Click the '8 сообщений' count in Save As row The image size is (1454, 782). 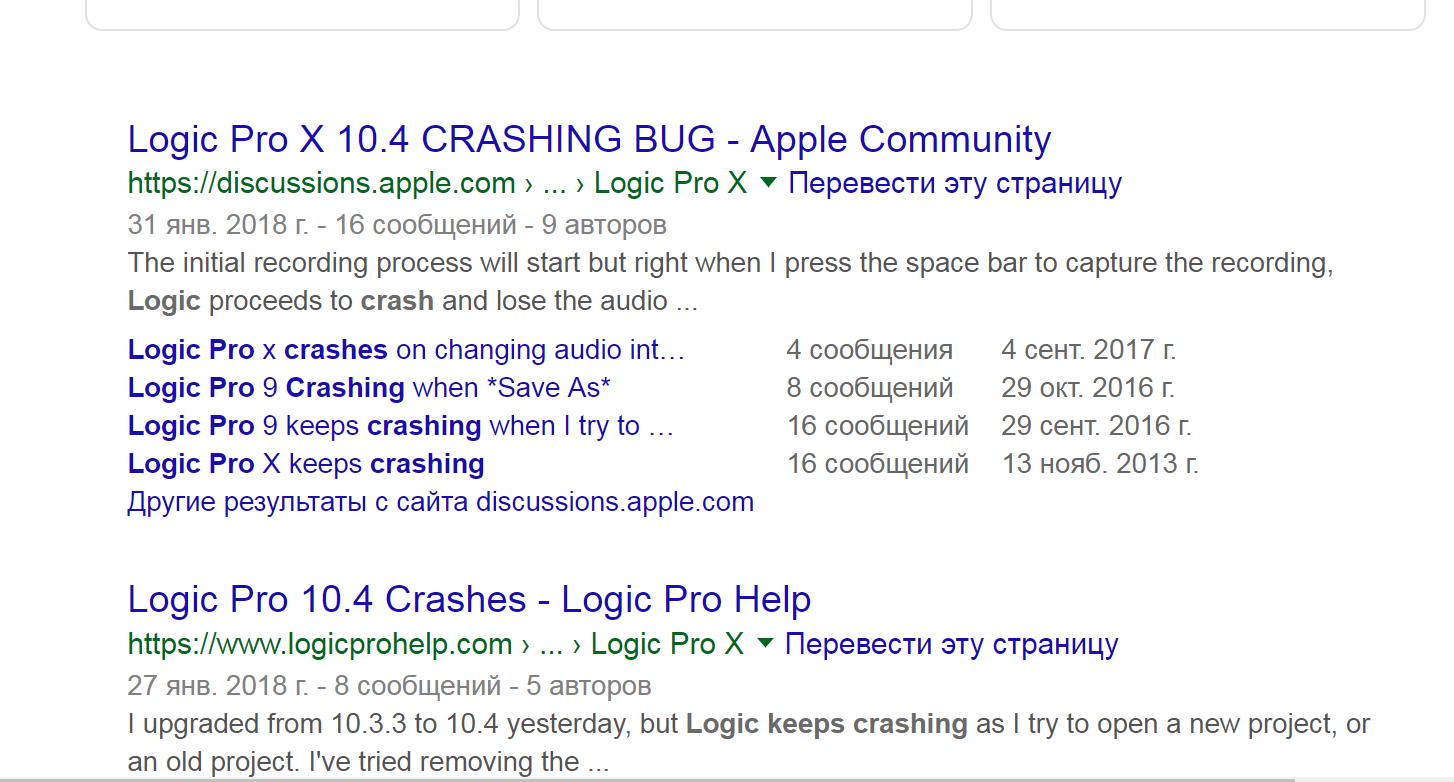tap(870, 388)
